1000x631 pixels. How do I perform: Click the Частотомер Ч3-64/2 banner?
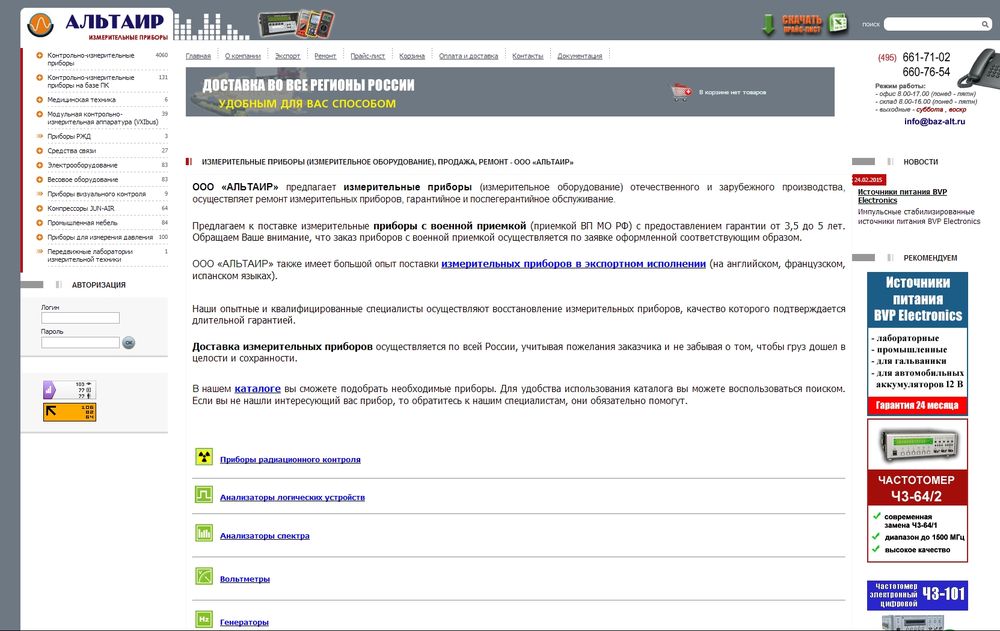(917, 490)
